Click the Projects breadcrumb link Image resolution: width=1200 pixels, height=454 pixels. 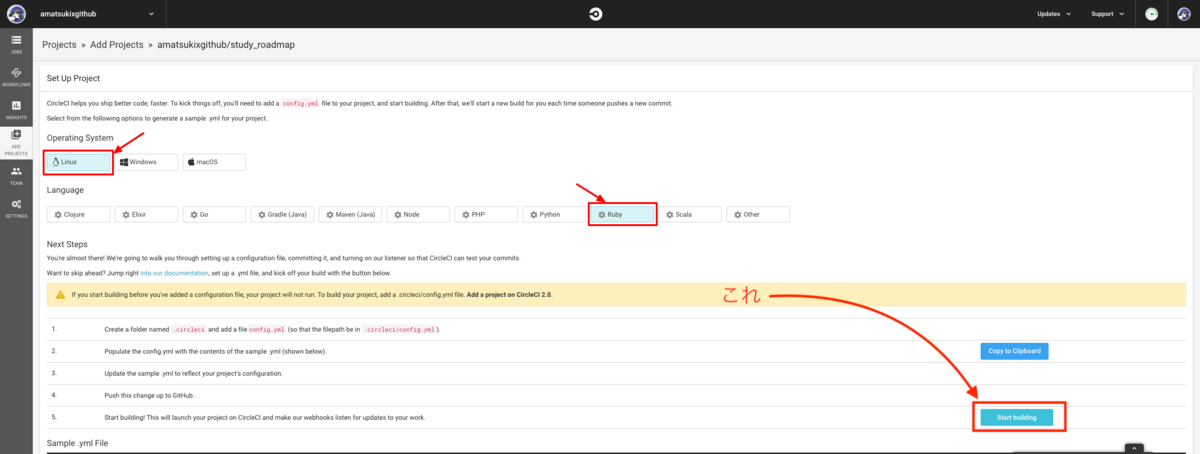click(x=59, y=45)
